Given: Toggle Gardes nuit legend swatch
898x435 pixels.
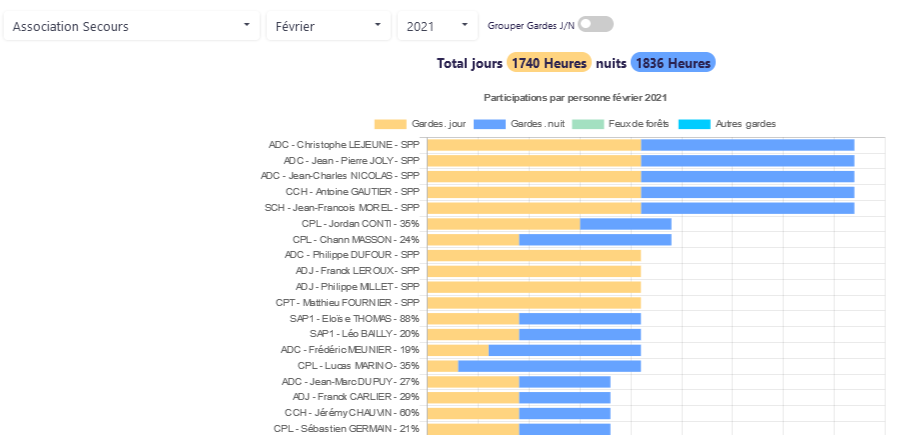Looking at the screenshot, I should (489, 124).
